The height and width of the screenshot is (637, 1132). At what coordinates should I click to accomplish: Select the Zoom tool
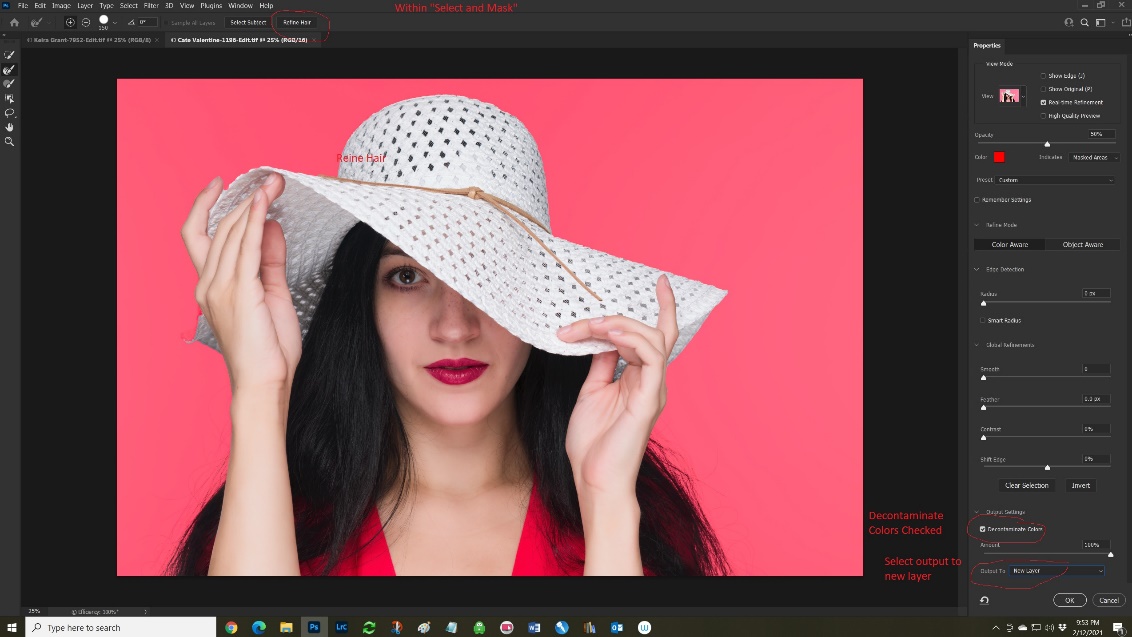pyautogui.click(x=9, y=142)
